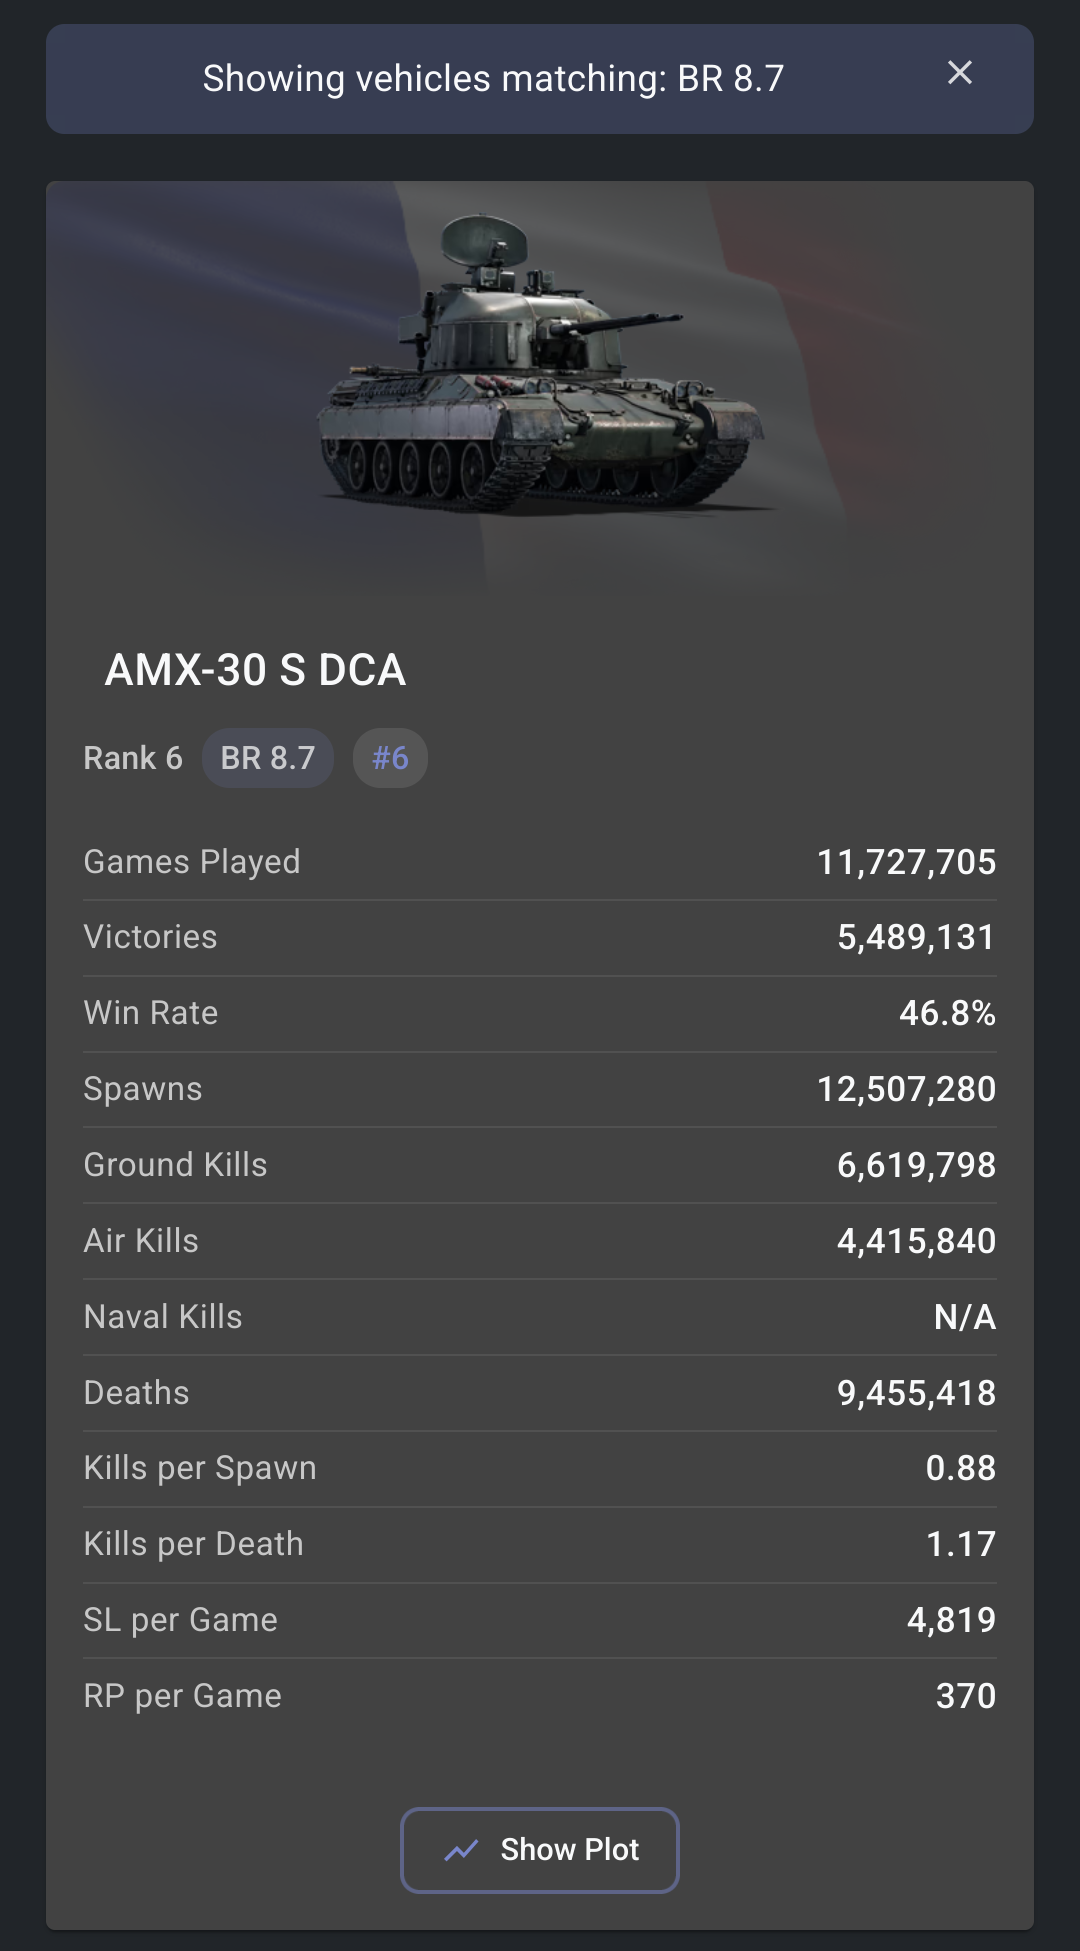Click the RP per Game row
Screen dimensions: 1080x1951
(540, 1696)
